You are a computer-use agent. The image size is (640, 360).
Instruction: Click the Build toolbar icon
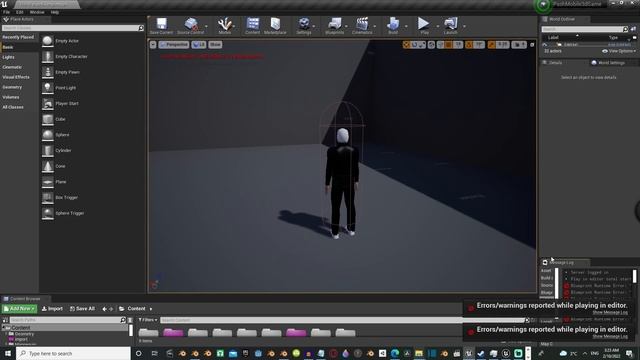(393, 26)
